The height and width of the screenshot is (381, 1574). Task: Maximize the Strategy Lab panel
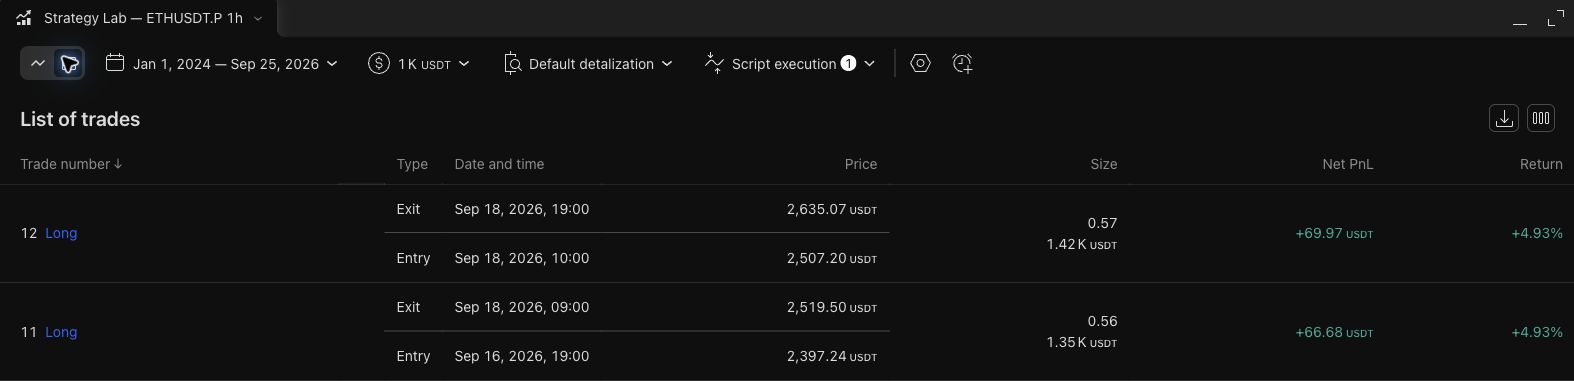pos(1555,18)
